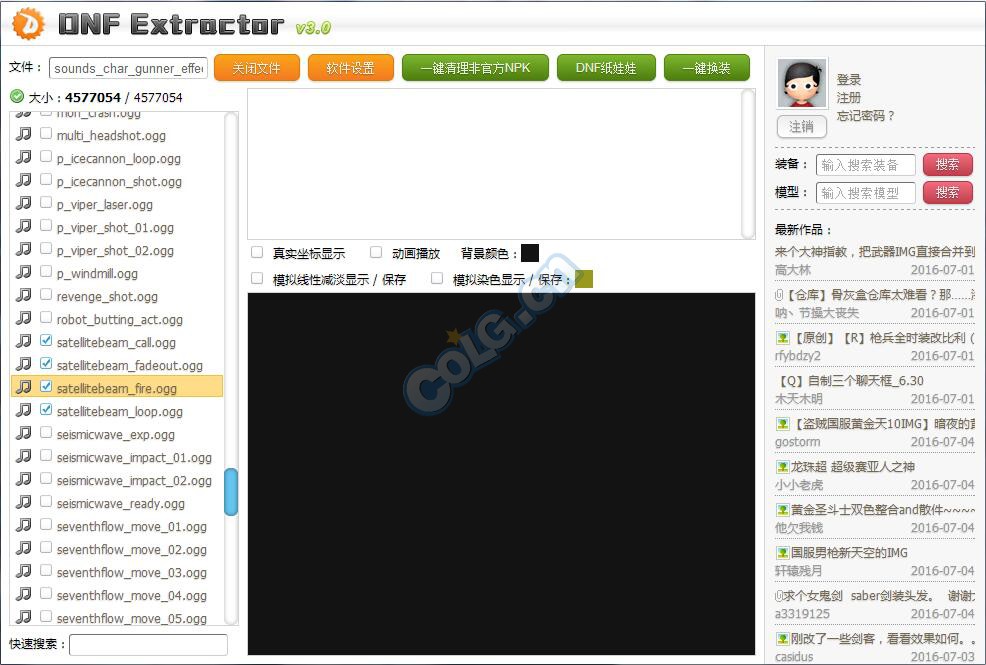Image resolution: width=986 pixels, height=665 pixels.
Task: Enable 真实坐标显示 checkbox
Action: pos(257,252)
